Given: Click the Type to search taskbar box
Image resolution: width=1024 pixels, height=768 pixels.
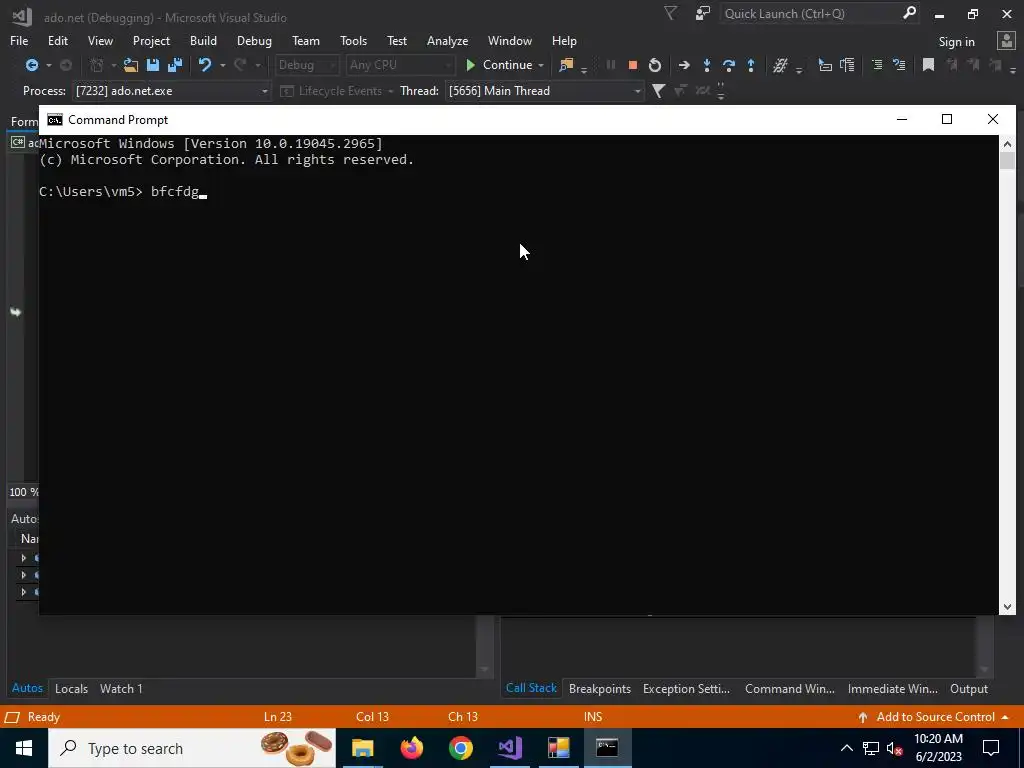Looking at the screenshot, I should (x=192, y=748).
